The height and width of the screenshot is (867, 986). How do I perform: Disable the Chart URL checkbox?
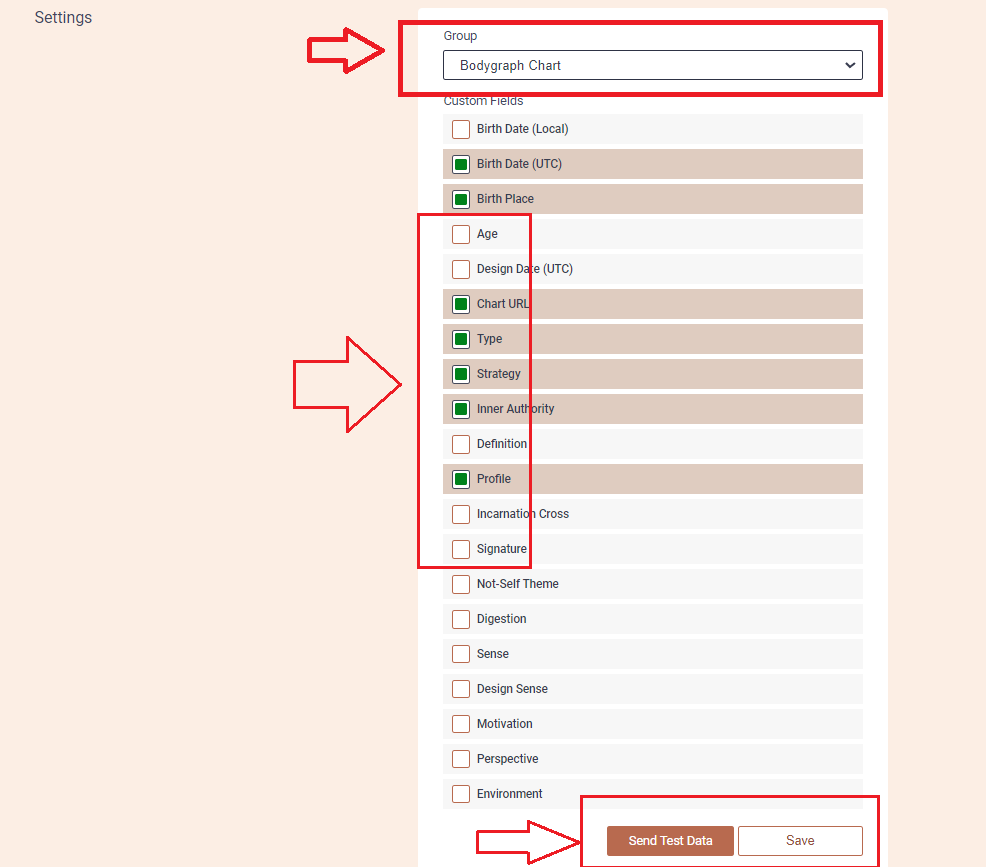click(x=461, y=304)
